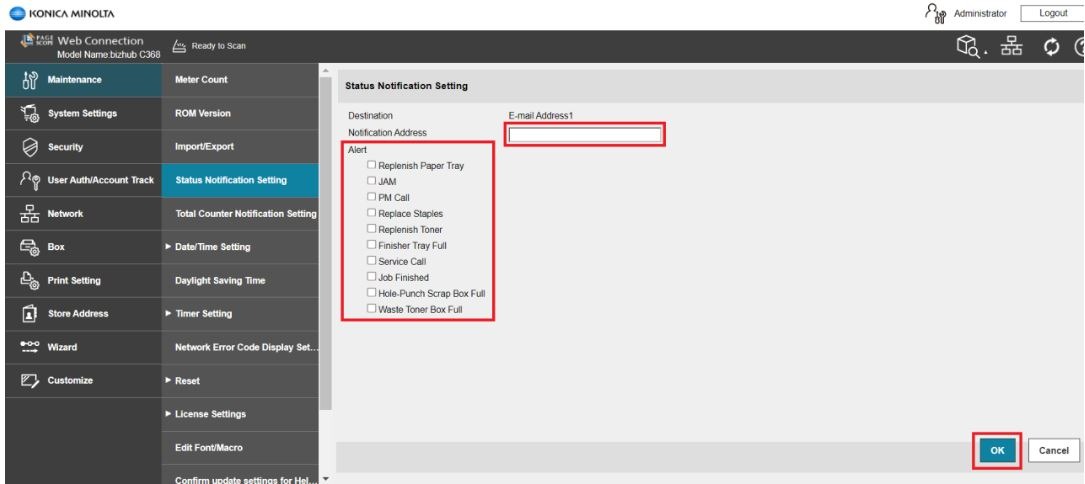This screenshot has width=1085, height=484.
Task: Enable the Replenish Paper Tray alert
Action: [372, 165]
